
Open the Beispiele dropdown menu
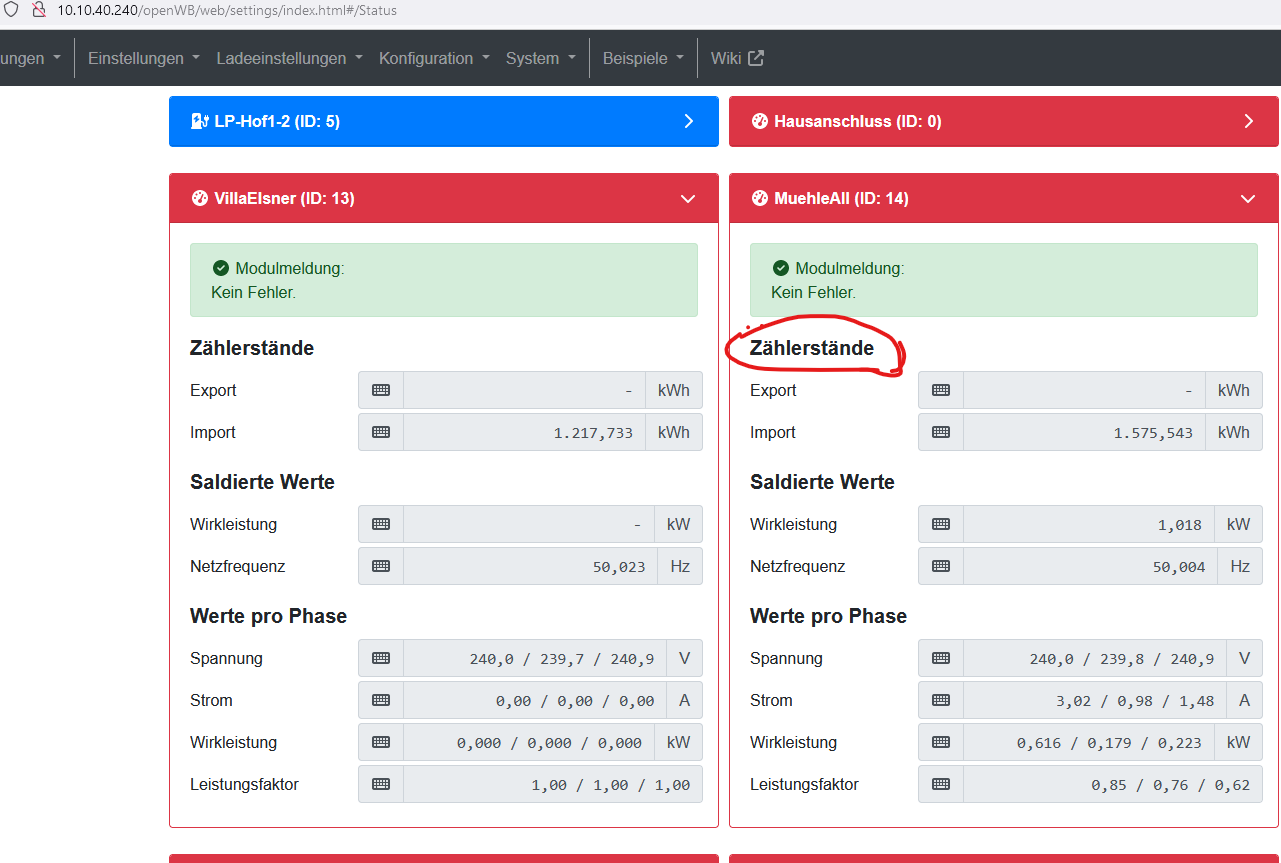point(643,58)
